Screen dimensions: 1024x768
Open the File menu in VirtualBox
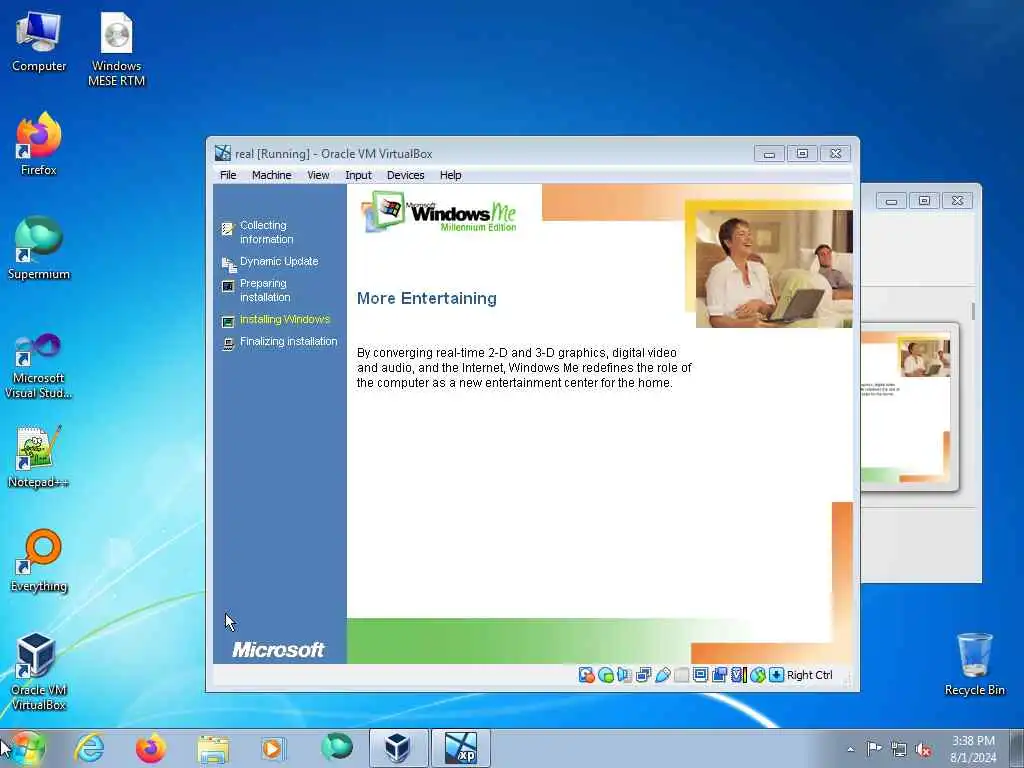tap(228, 175)
